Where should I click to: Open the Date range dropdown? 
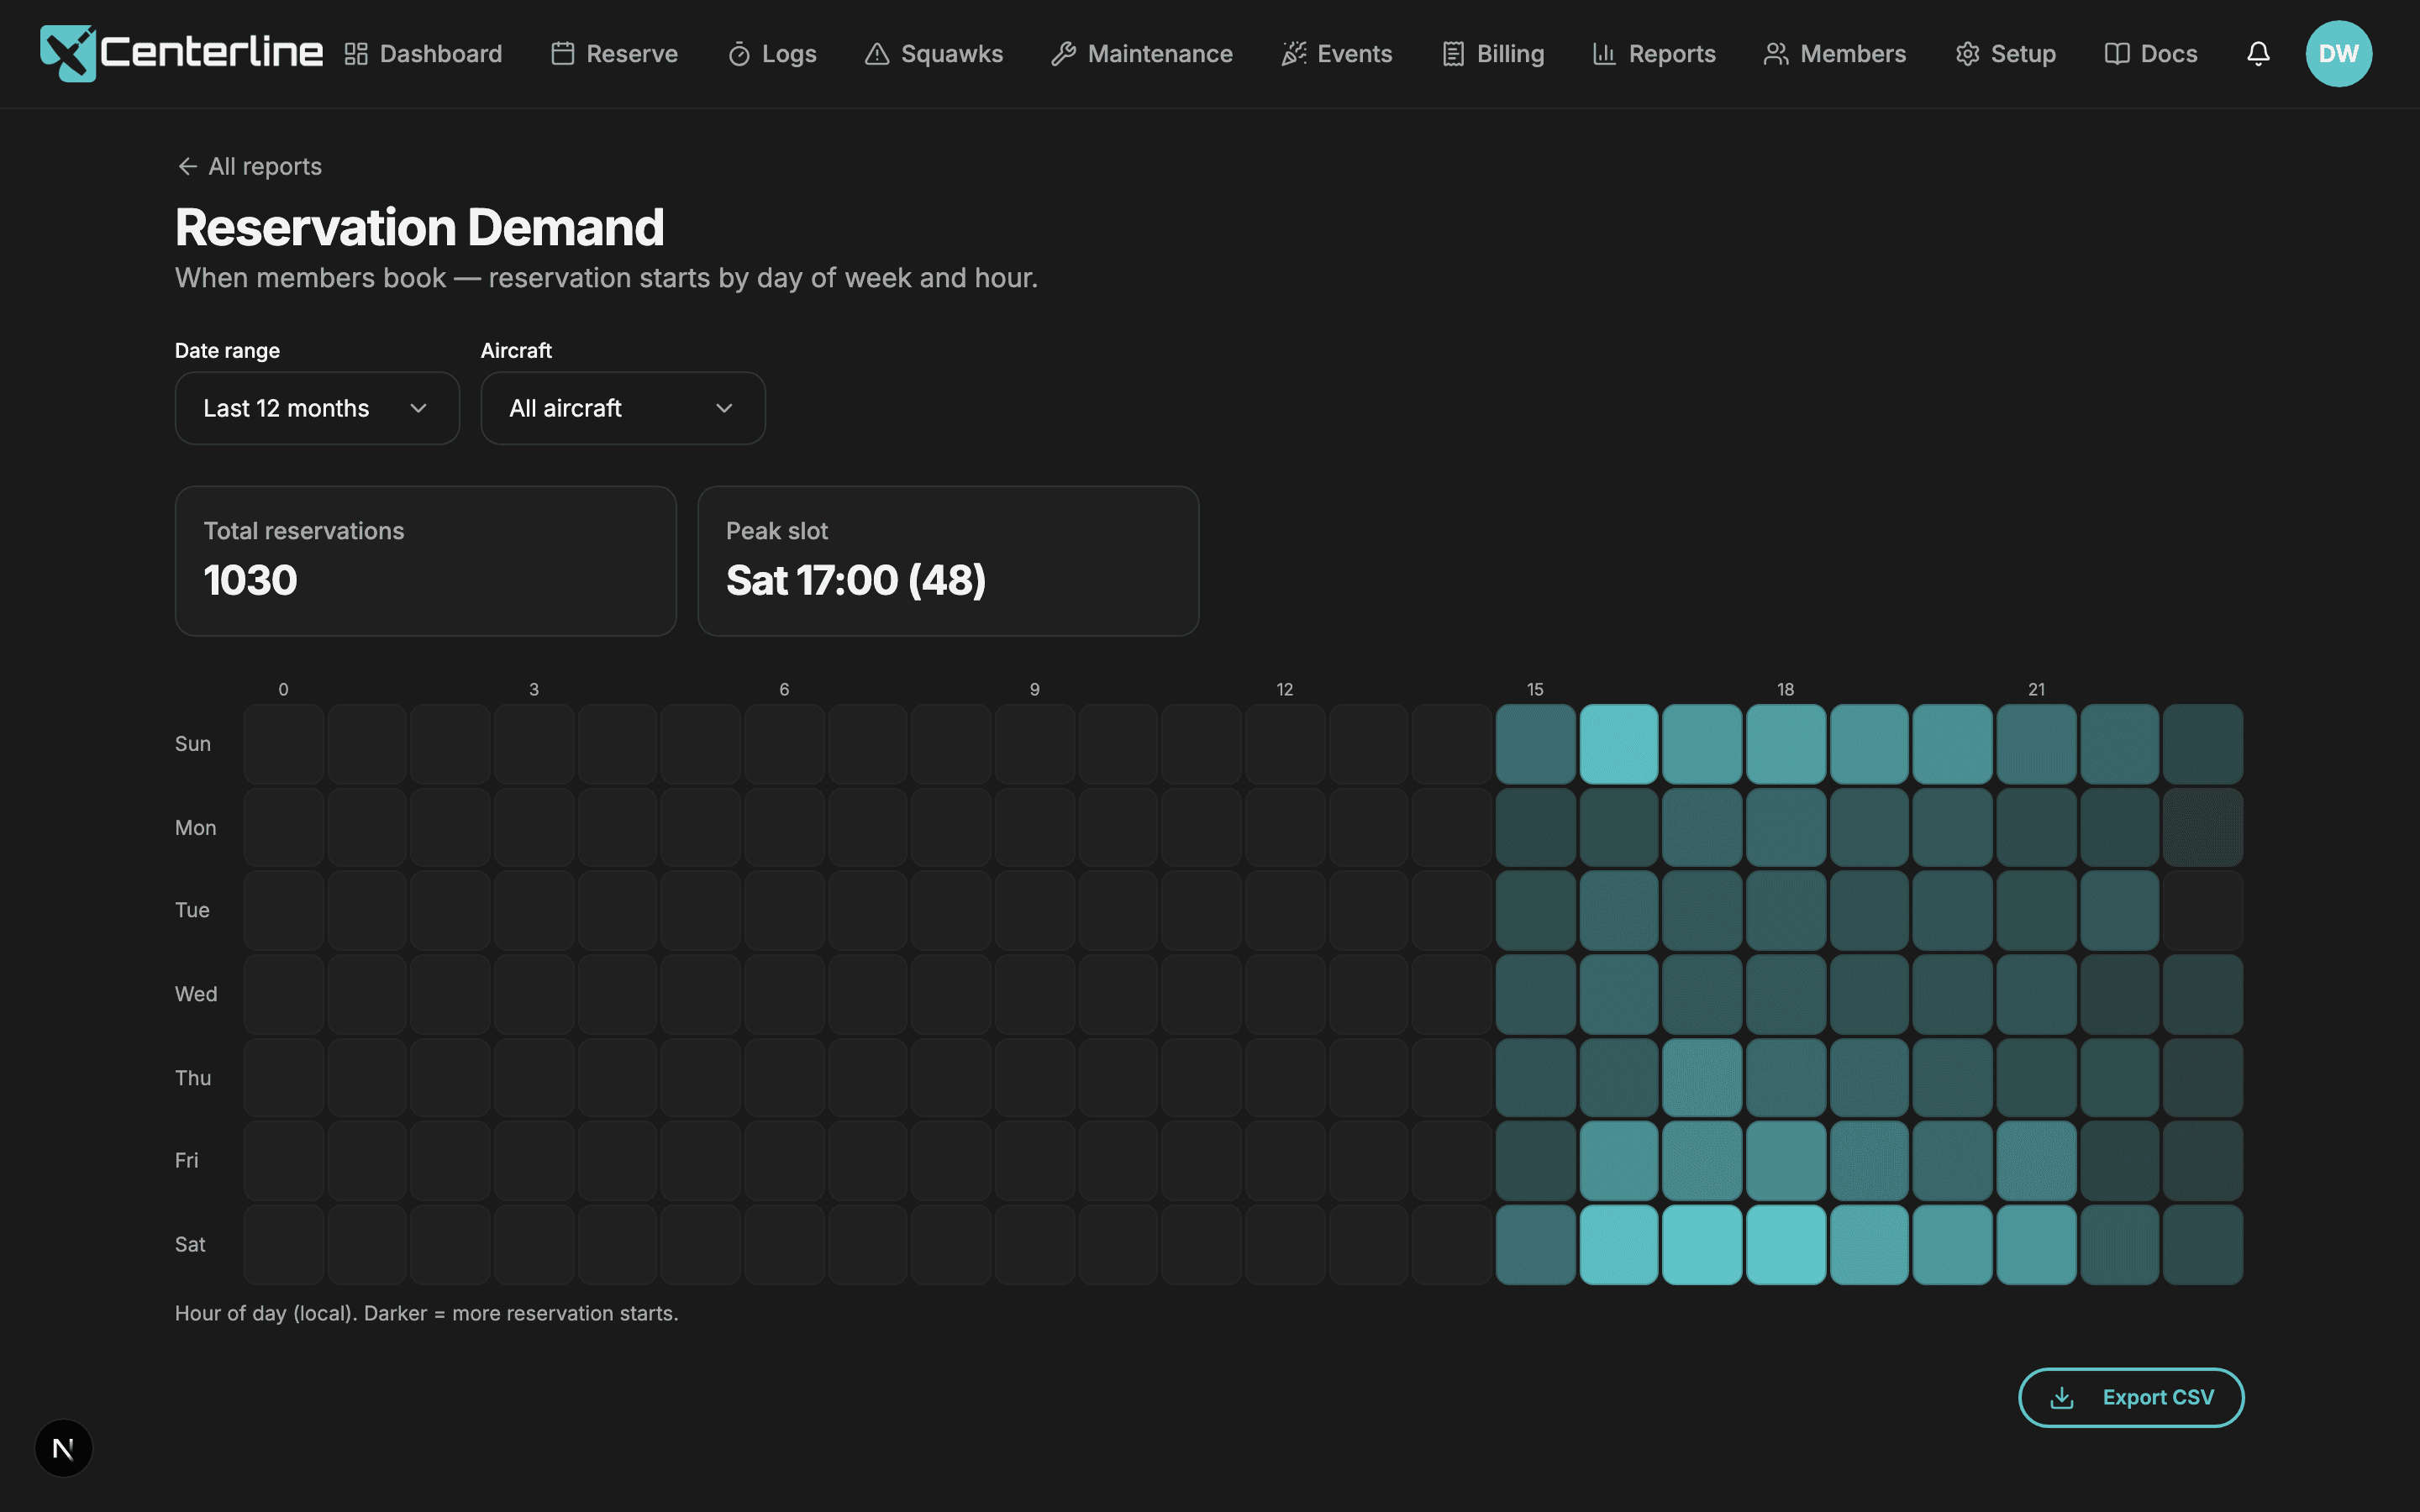317,408
